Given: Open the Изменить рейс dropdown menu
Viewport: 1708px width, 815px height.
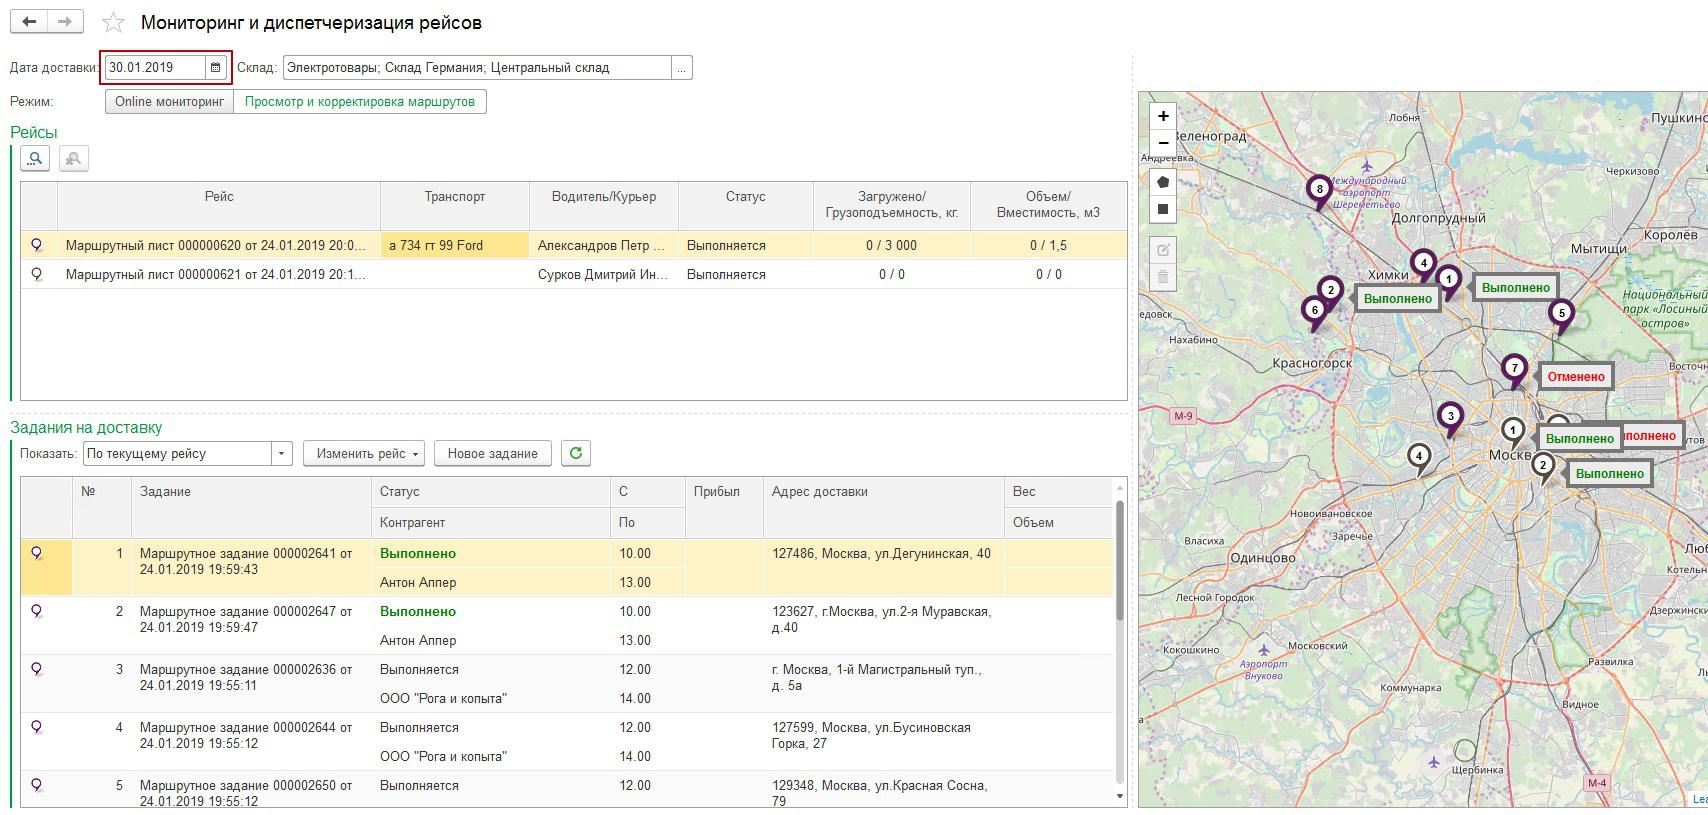Looking at the screenshot, I should 364,453.
